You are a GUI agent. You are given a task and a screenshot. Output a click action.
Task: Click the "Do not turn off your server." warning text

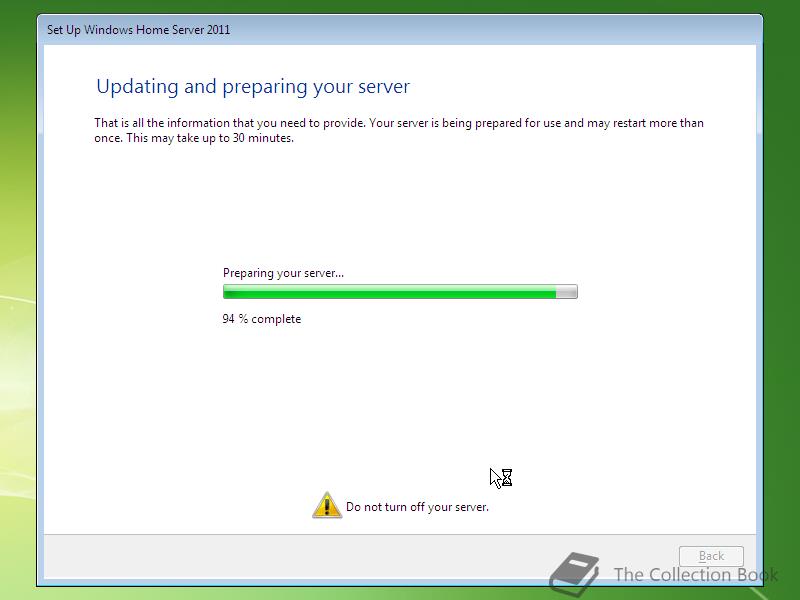[x=417, y=507]
